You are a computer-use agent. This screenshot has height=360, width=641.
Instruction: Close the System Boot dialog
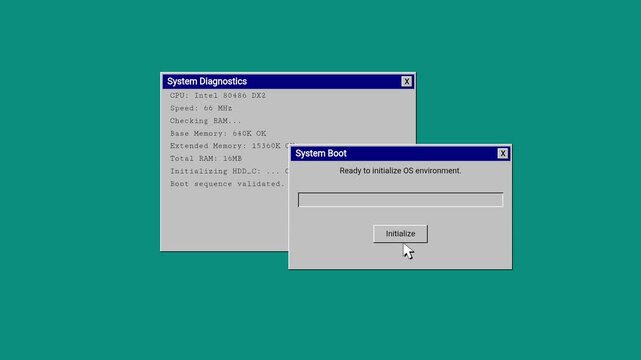pos(502,153)
